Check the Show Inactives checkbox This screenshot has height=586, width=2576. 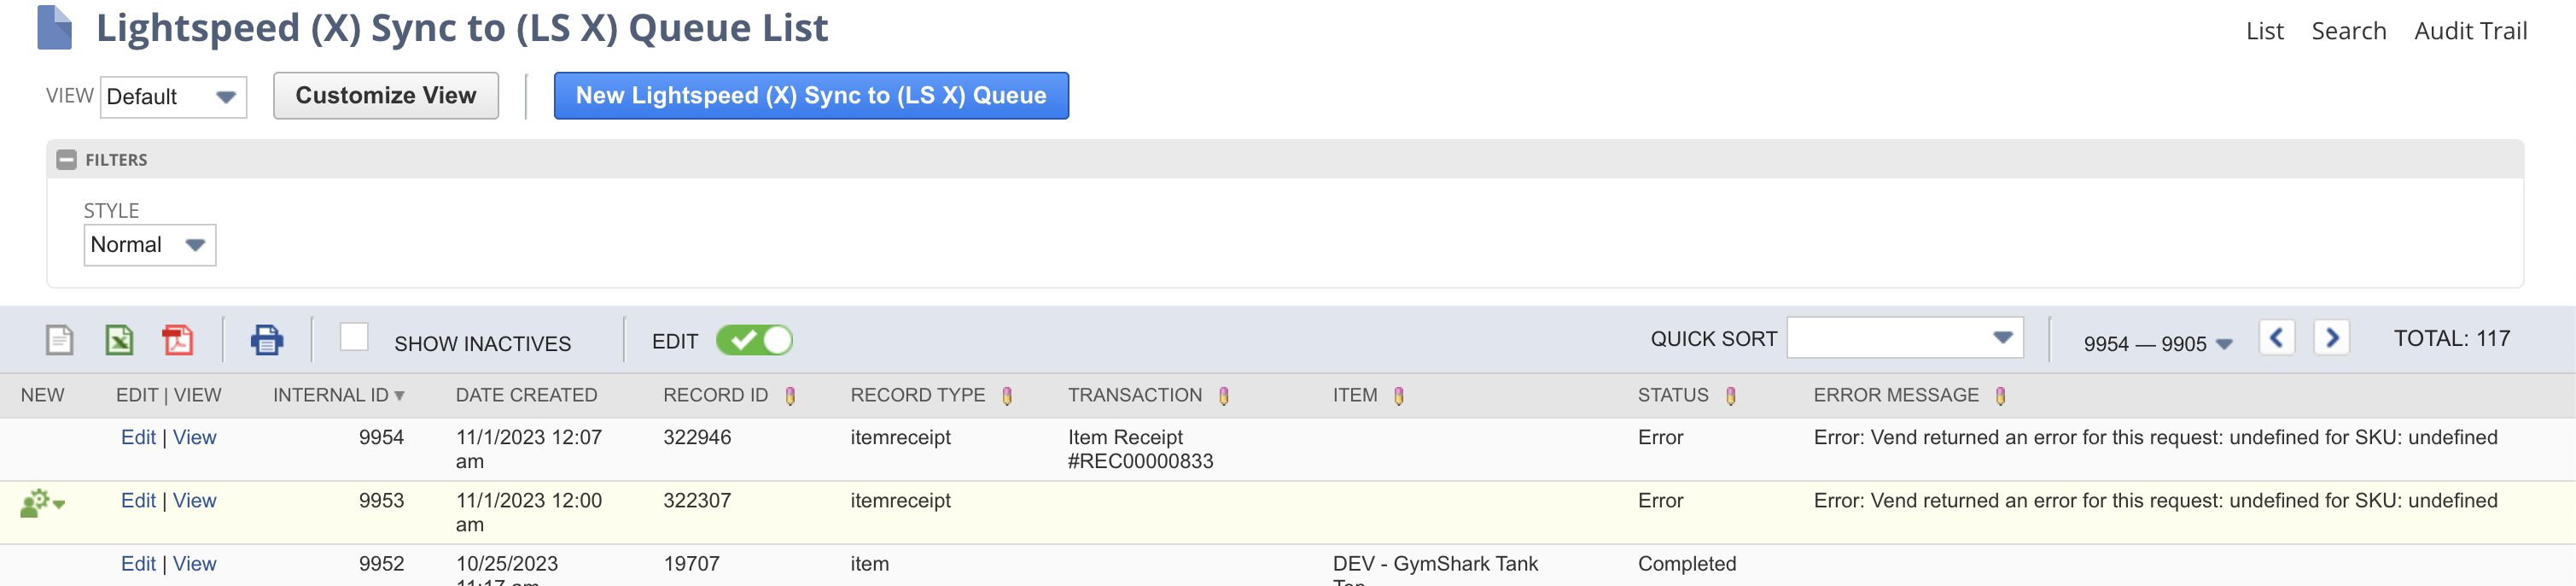(x=354, y=338)
